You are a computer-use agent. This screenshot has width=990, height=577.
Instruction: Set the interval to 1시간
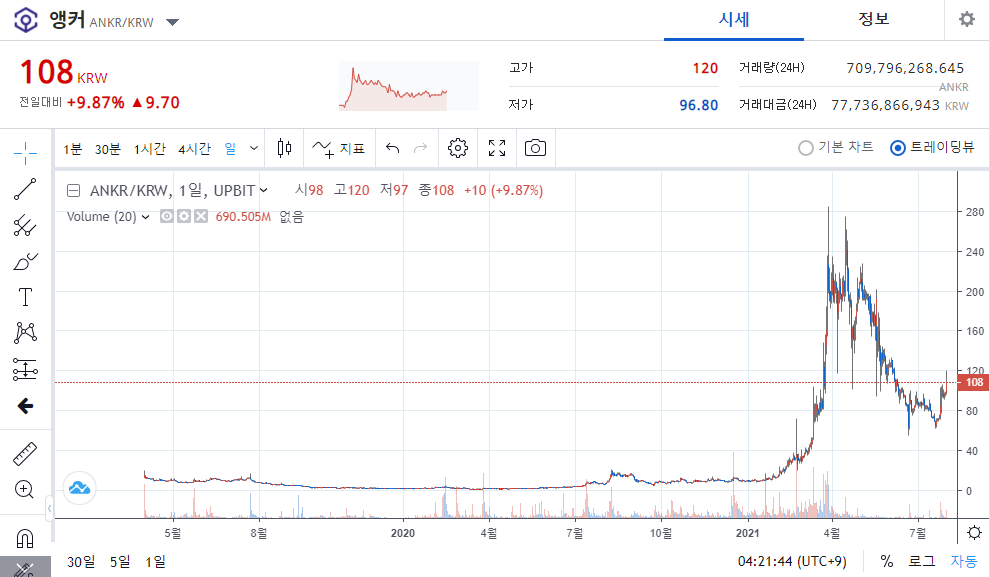pyautogui.click(x=150, y=149)
